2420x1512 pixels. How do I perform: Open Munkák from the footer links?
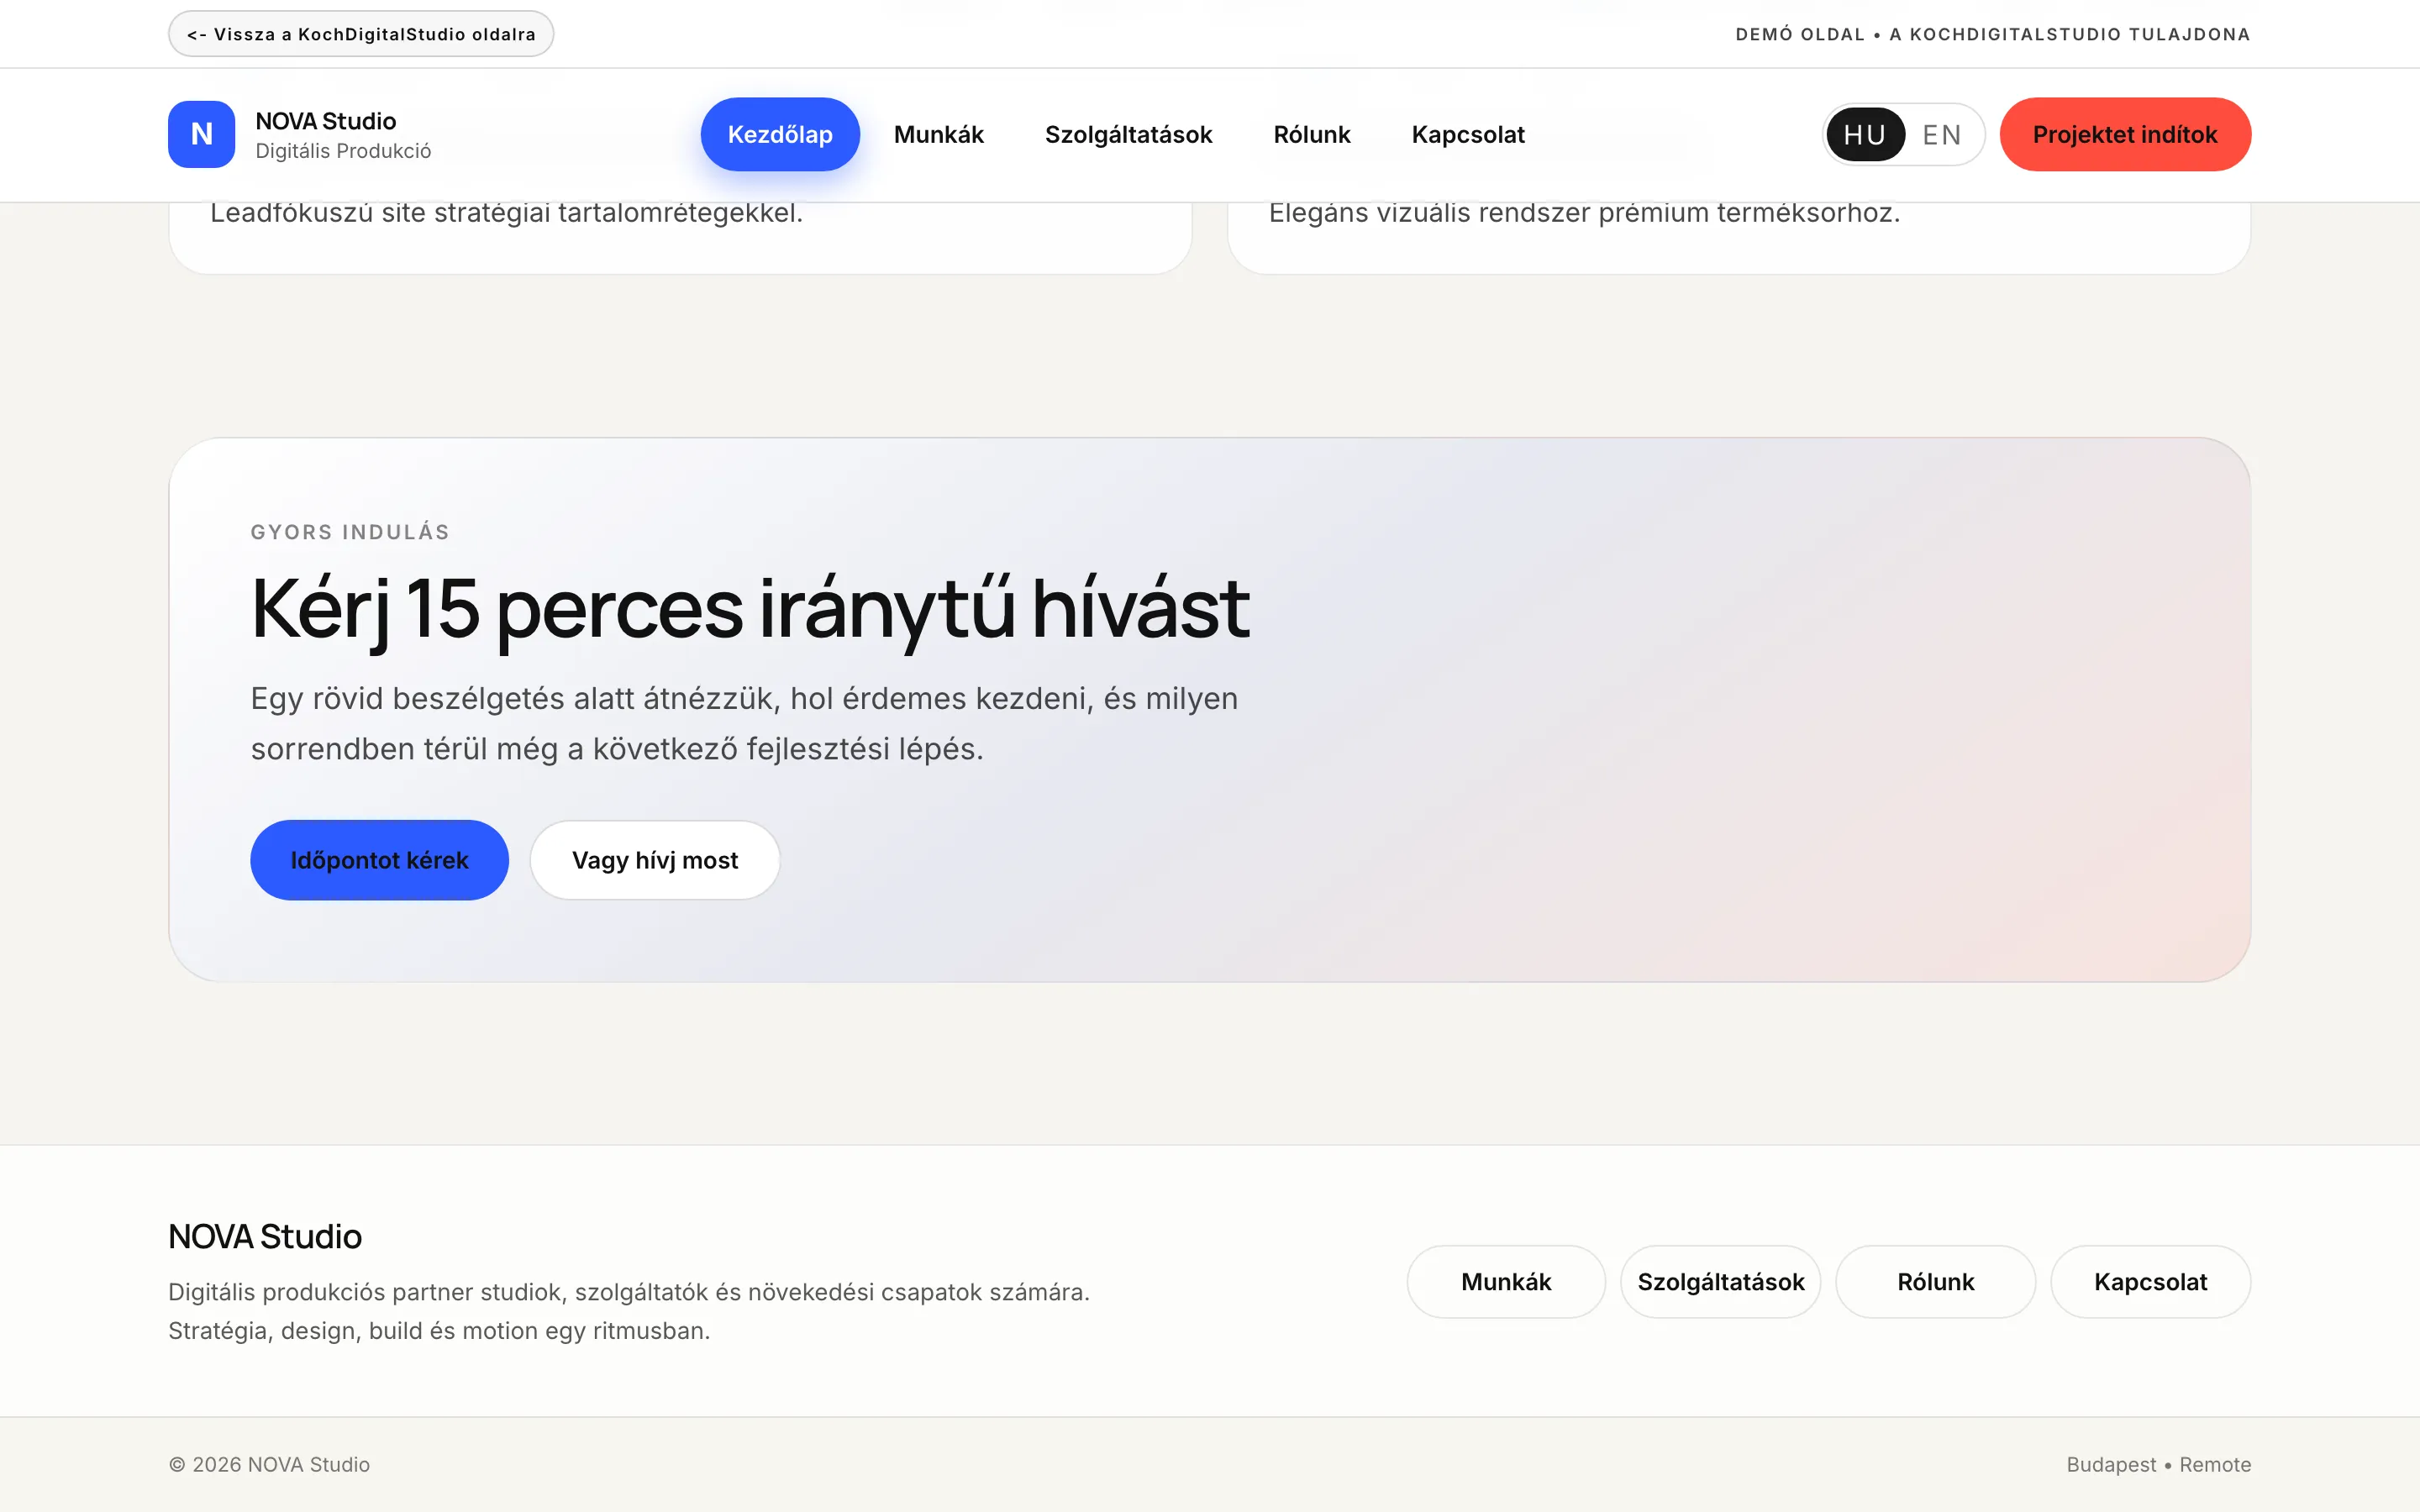[1505, 1281]
